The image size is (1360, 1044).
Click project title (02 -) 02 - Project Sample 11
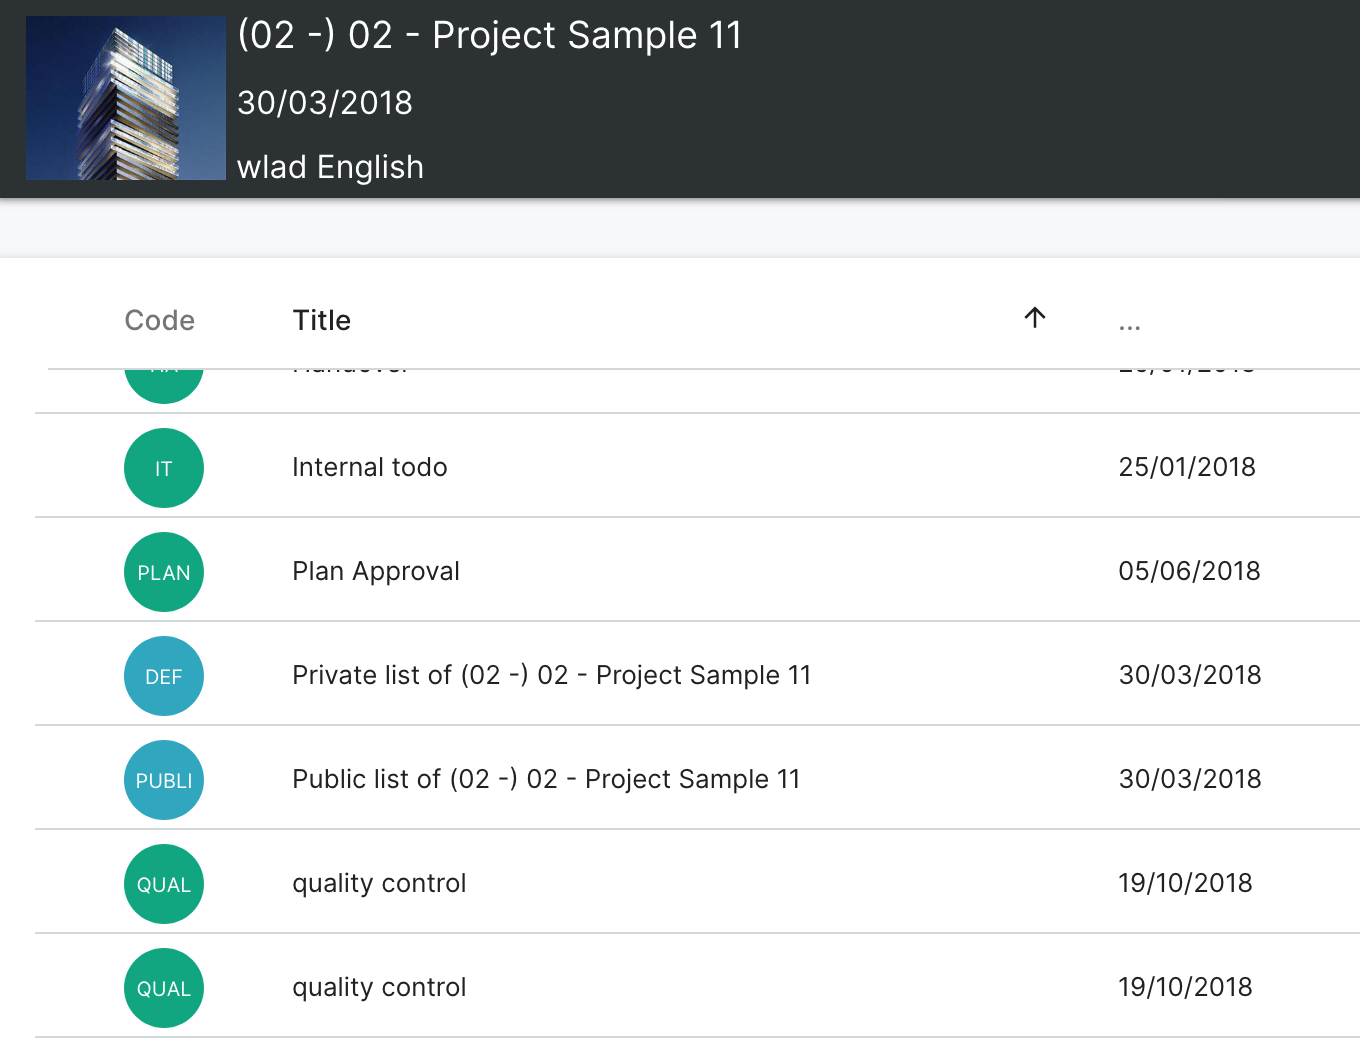(x=490, y=35)
